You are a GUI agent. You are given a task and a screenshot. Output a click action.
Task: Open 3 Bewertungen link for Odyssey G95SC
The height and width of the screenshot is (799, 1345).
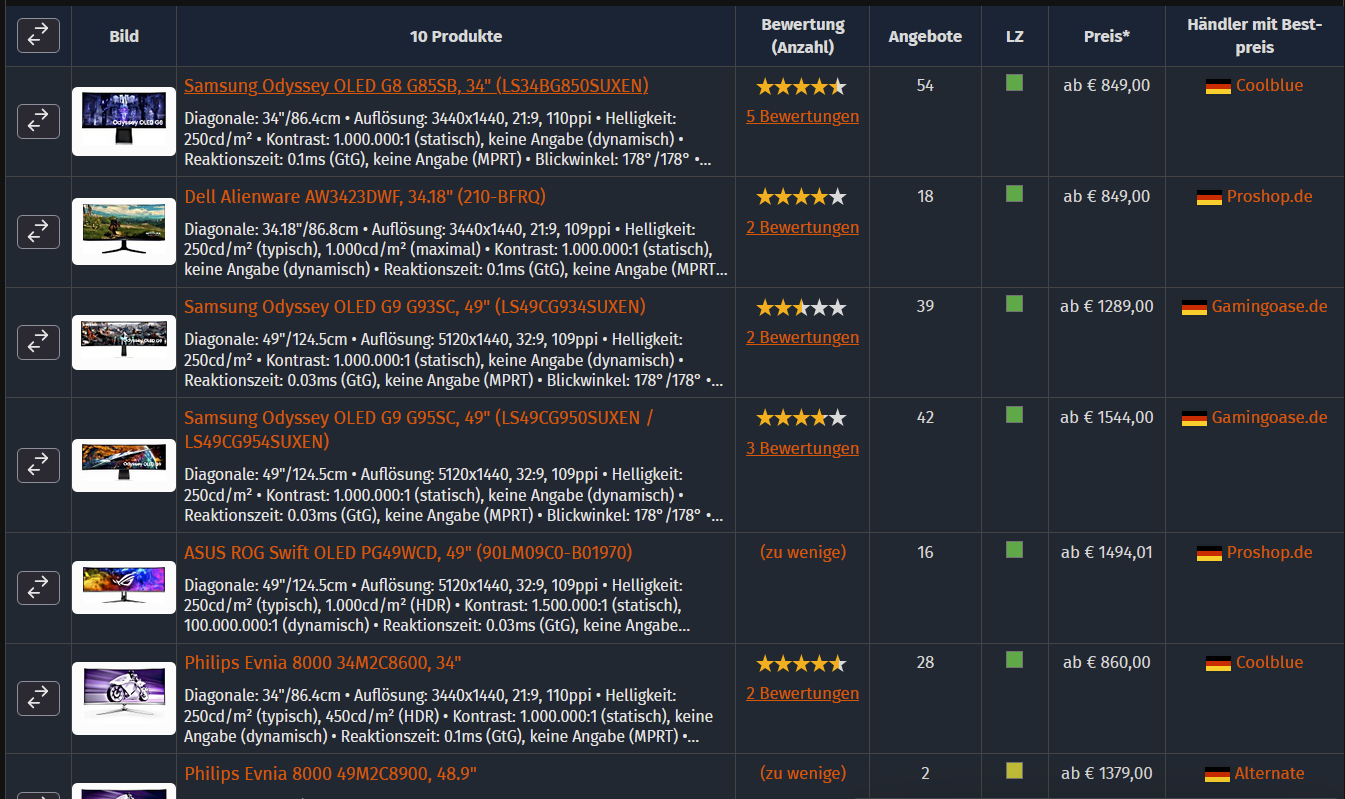pos(802,448)
